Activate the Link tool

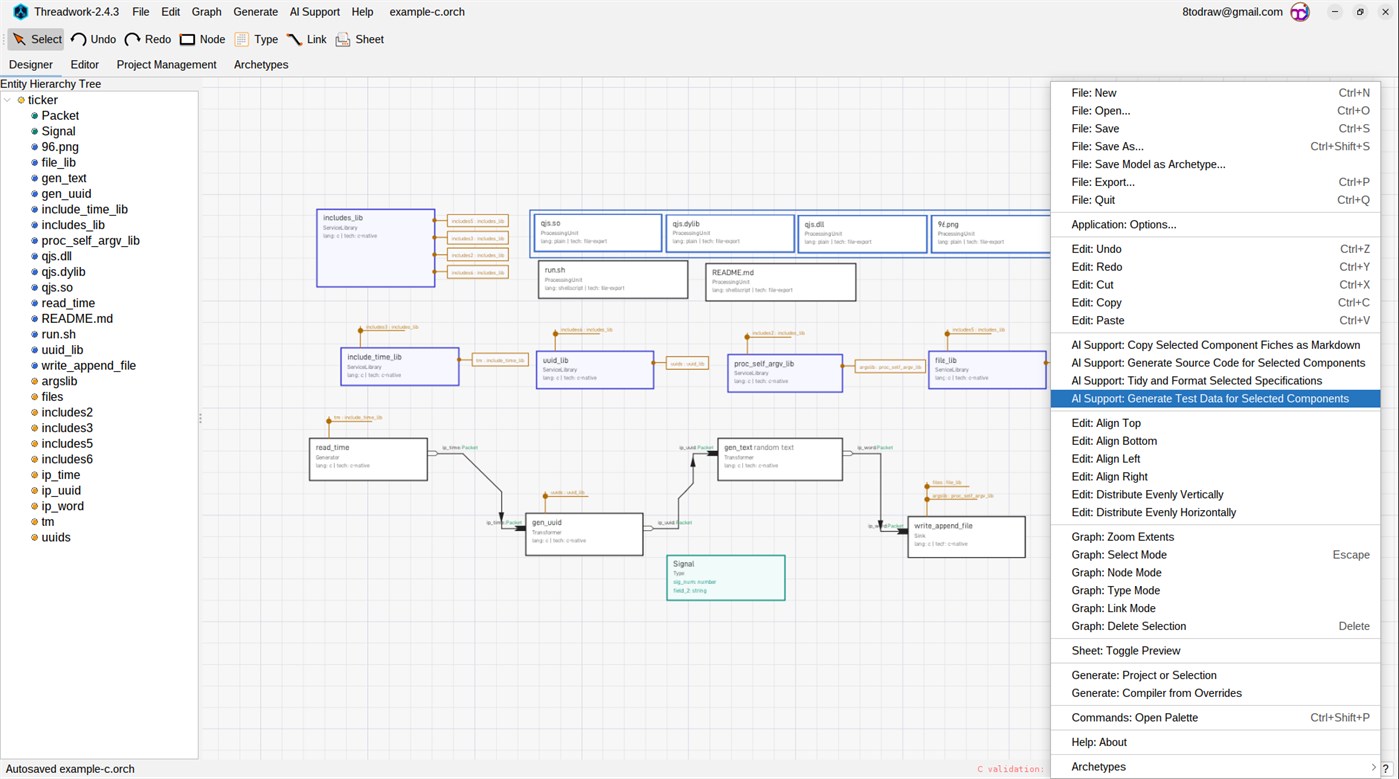(x=307, y=39)
